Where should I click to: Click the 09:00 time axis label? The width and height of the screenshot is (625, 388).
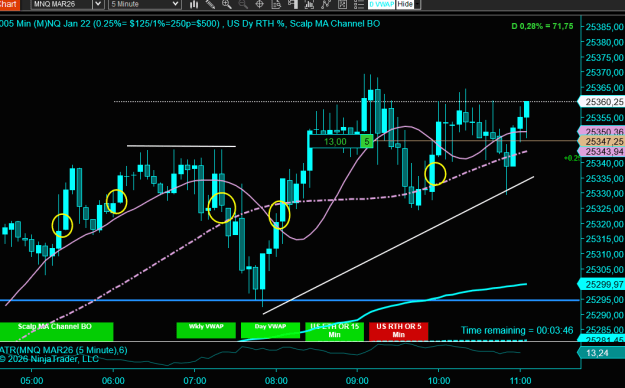pyautogui.click(x=357, y=380)
